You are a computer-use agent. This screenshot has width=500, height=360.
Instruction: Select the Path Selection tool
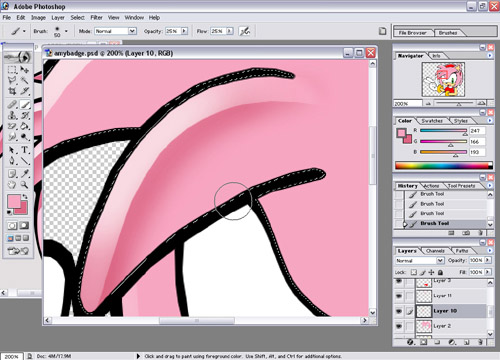coord(12,150)
